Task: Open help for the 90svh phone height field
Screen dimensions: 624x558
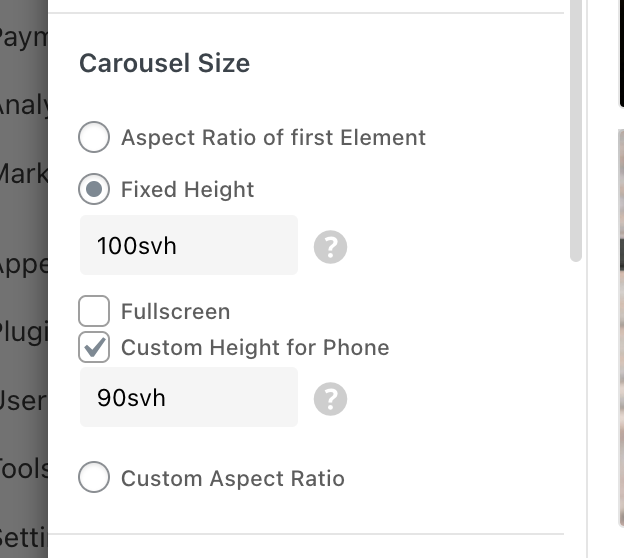Action: [330, 399]
